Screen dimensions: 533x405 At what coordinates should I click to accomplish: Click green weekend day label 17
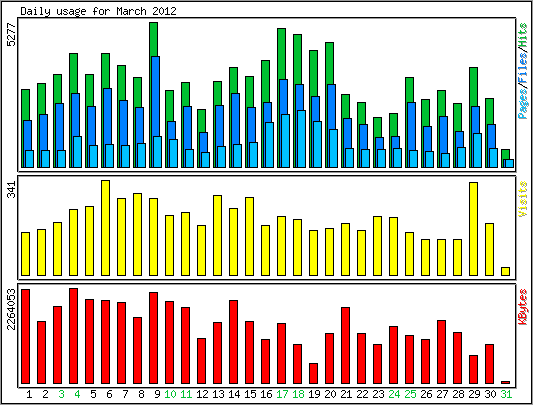pos(282,394)
